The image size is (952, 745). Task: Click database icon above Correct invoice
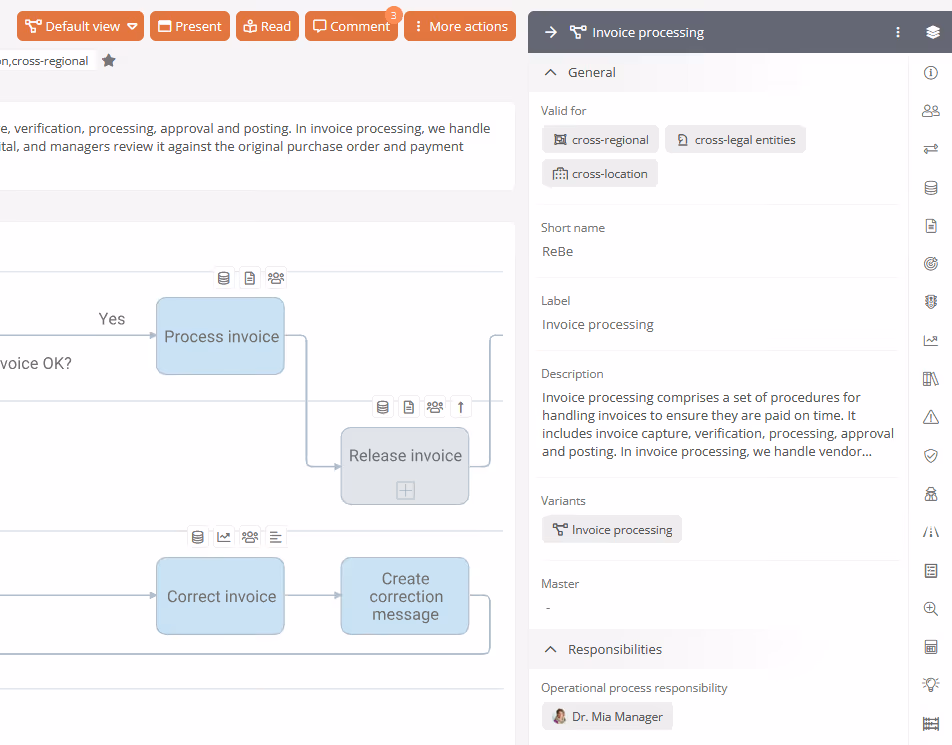pyautogui.click(x=197, y=537)
